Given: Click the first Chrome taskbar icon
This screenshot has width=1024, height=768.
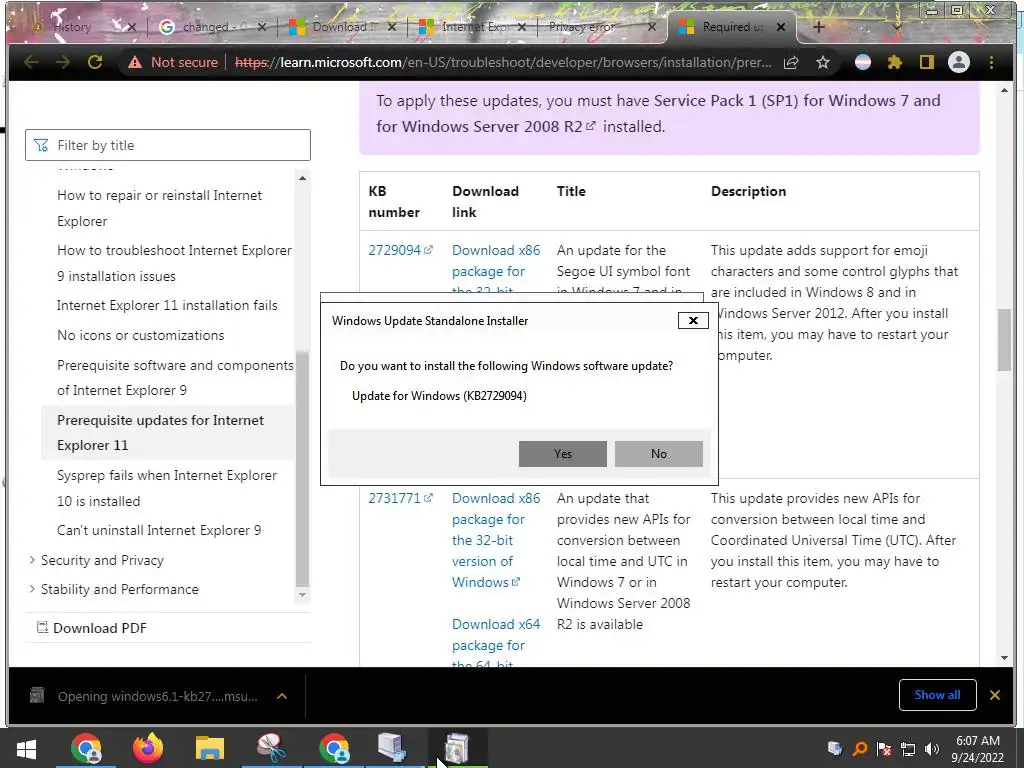Looking at the screenshot, I should tap(86, 748).
